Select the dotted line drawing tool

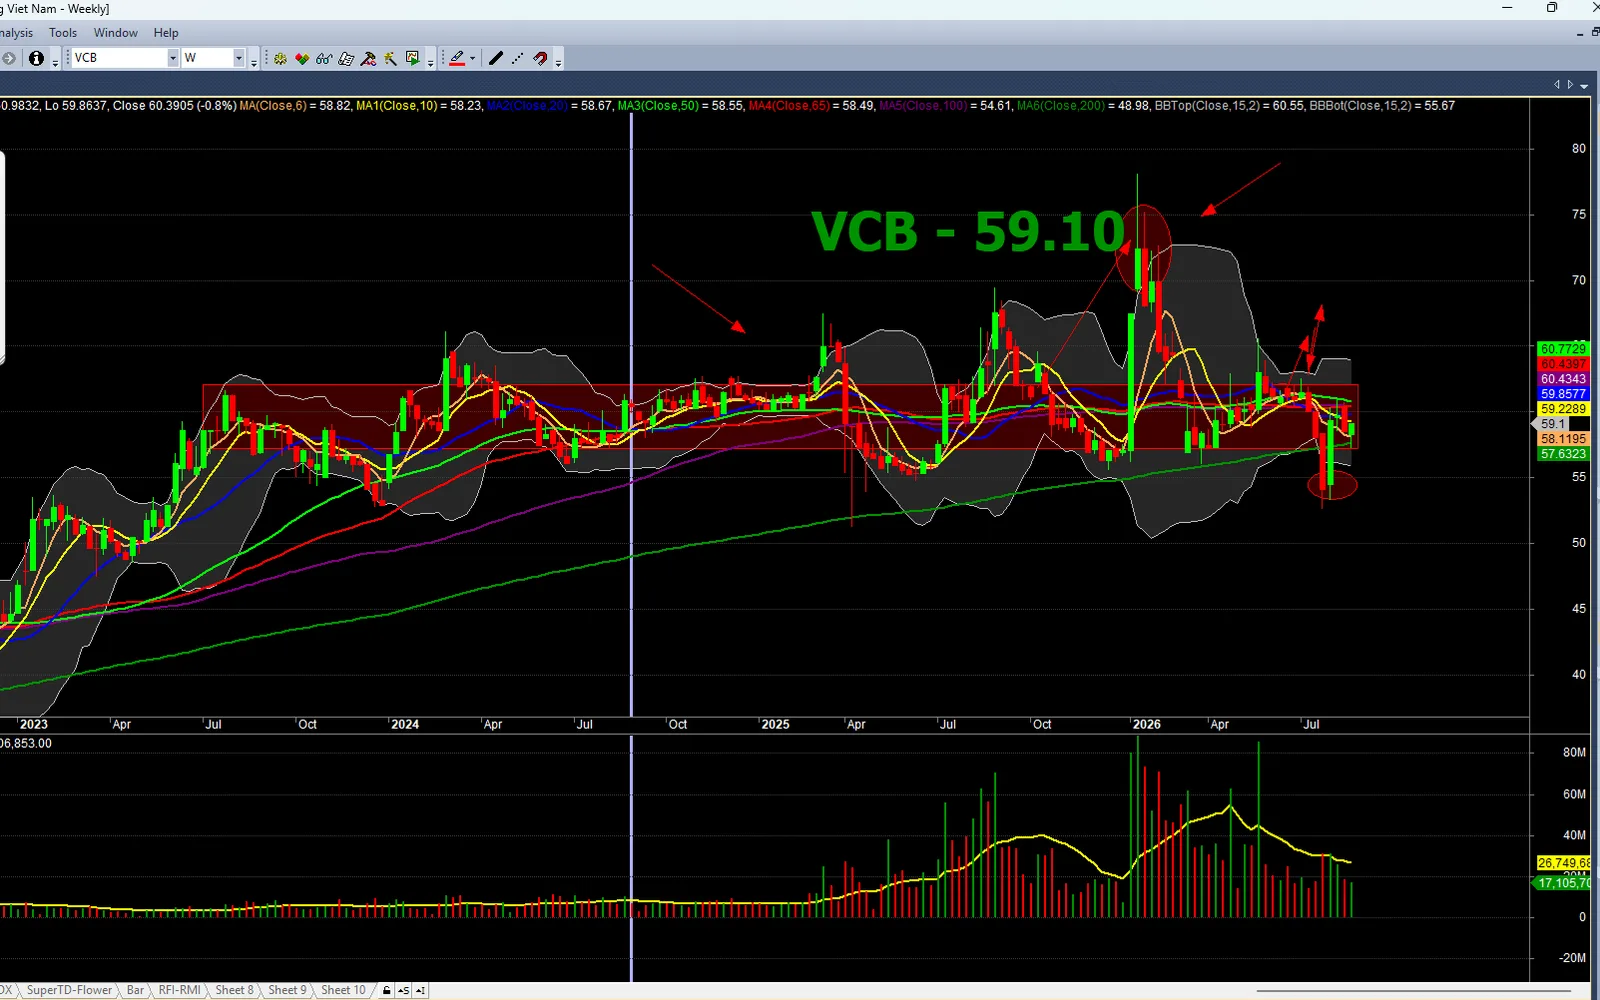518,59
